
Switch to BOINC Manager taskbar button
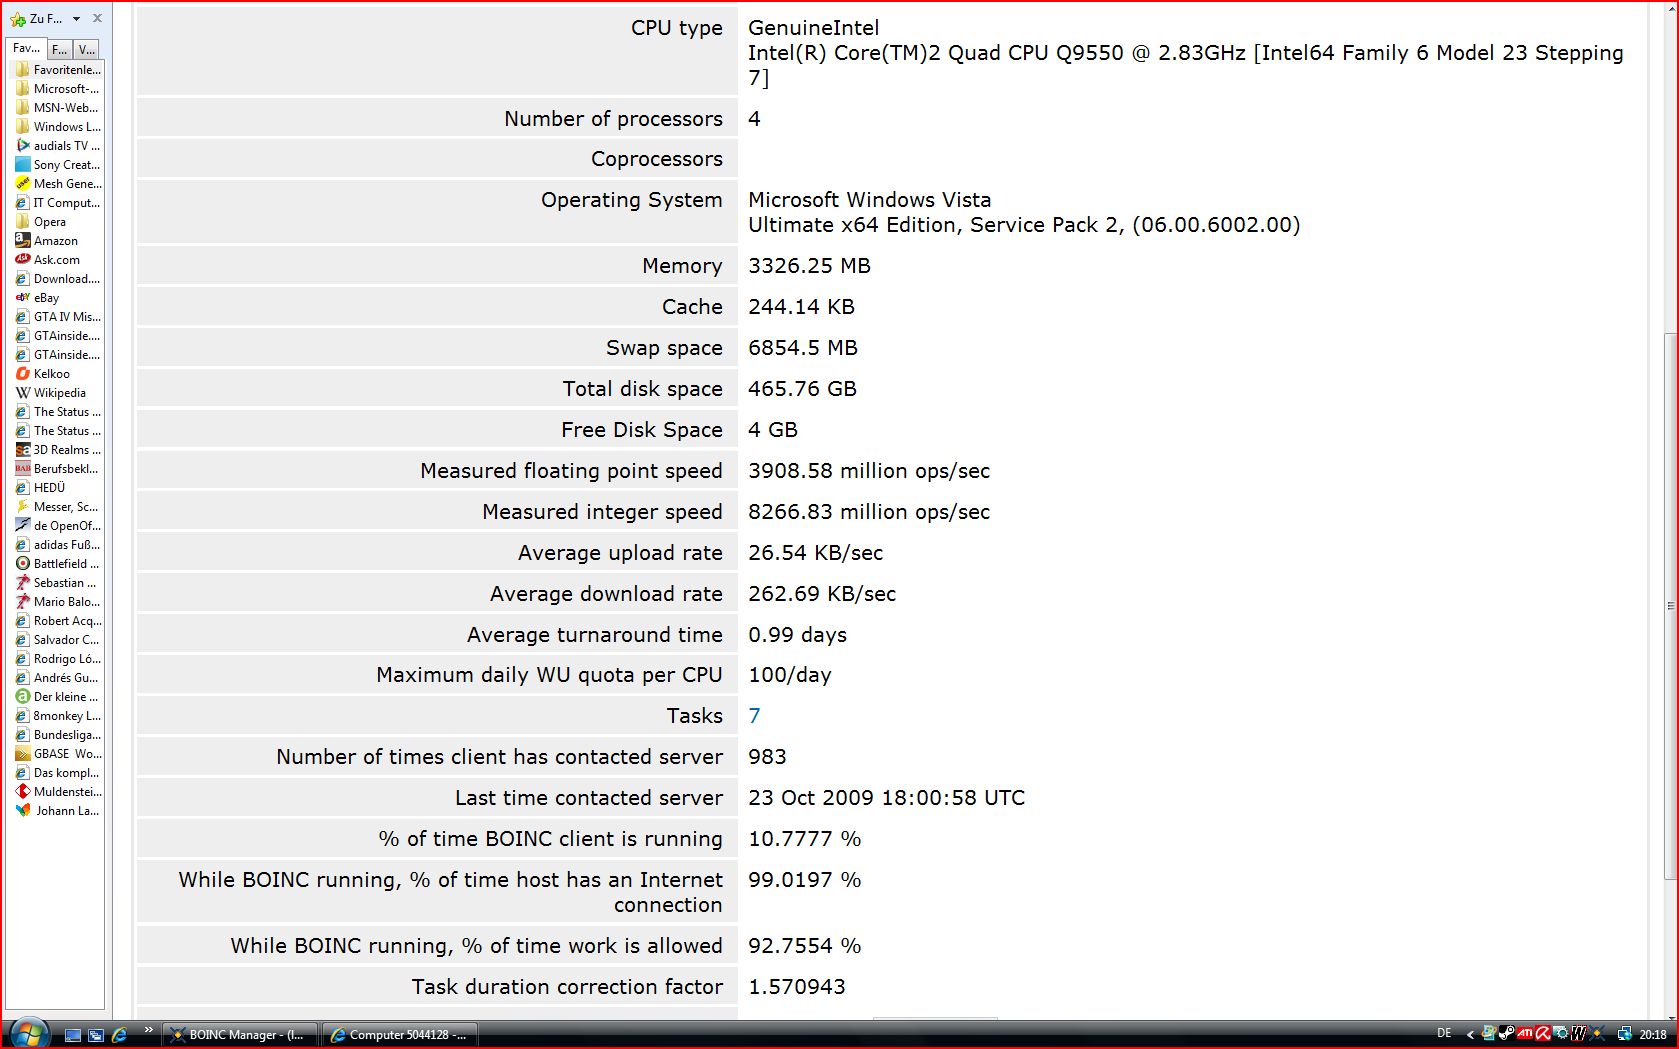(x=241, y=1035)
